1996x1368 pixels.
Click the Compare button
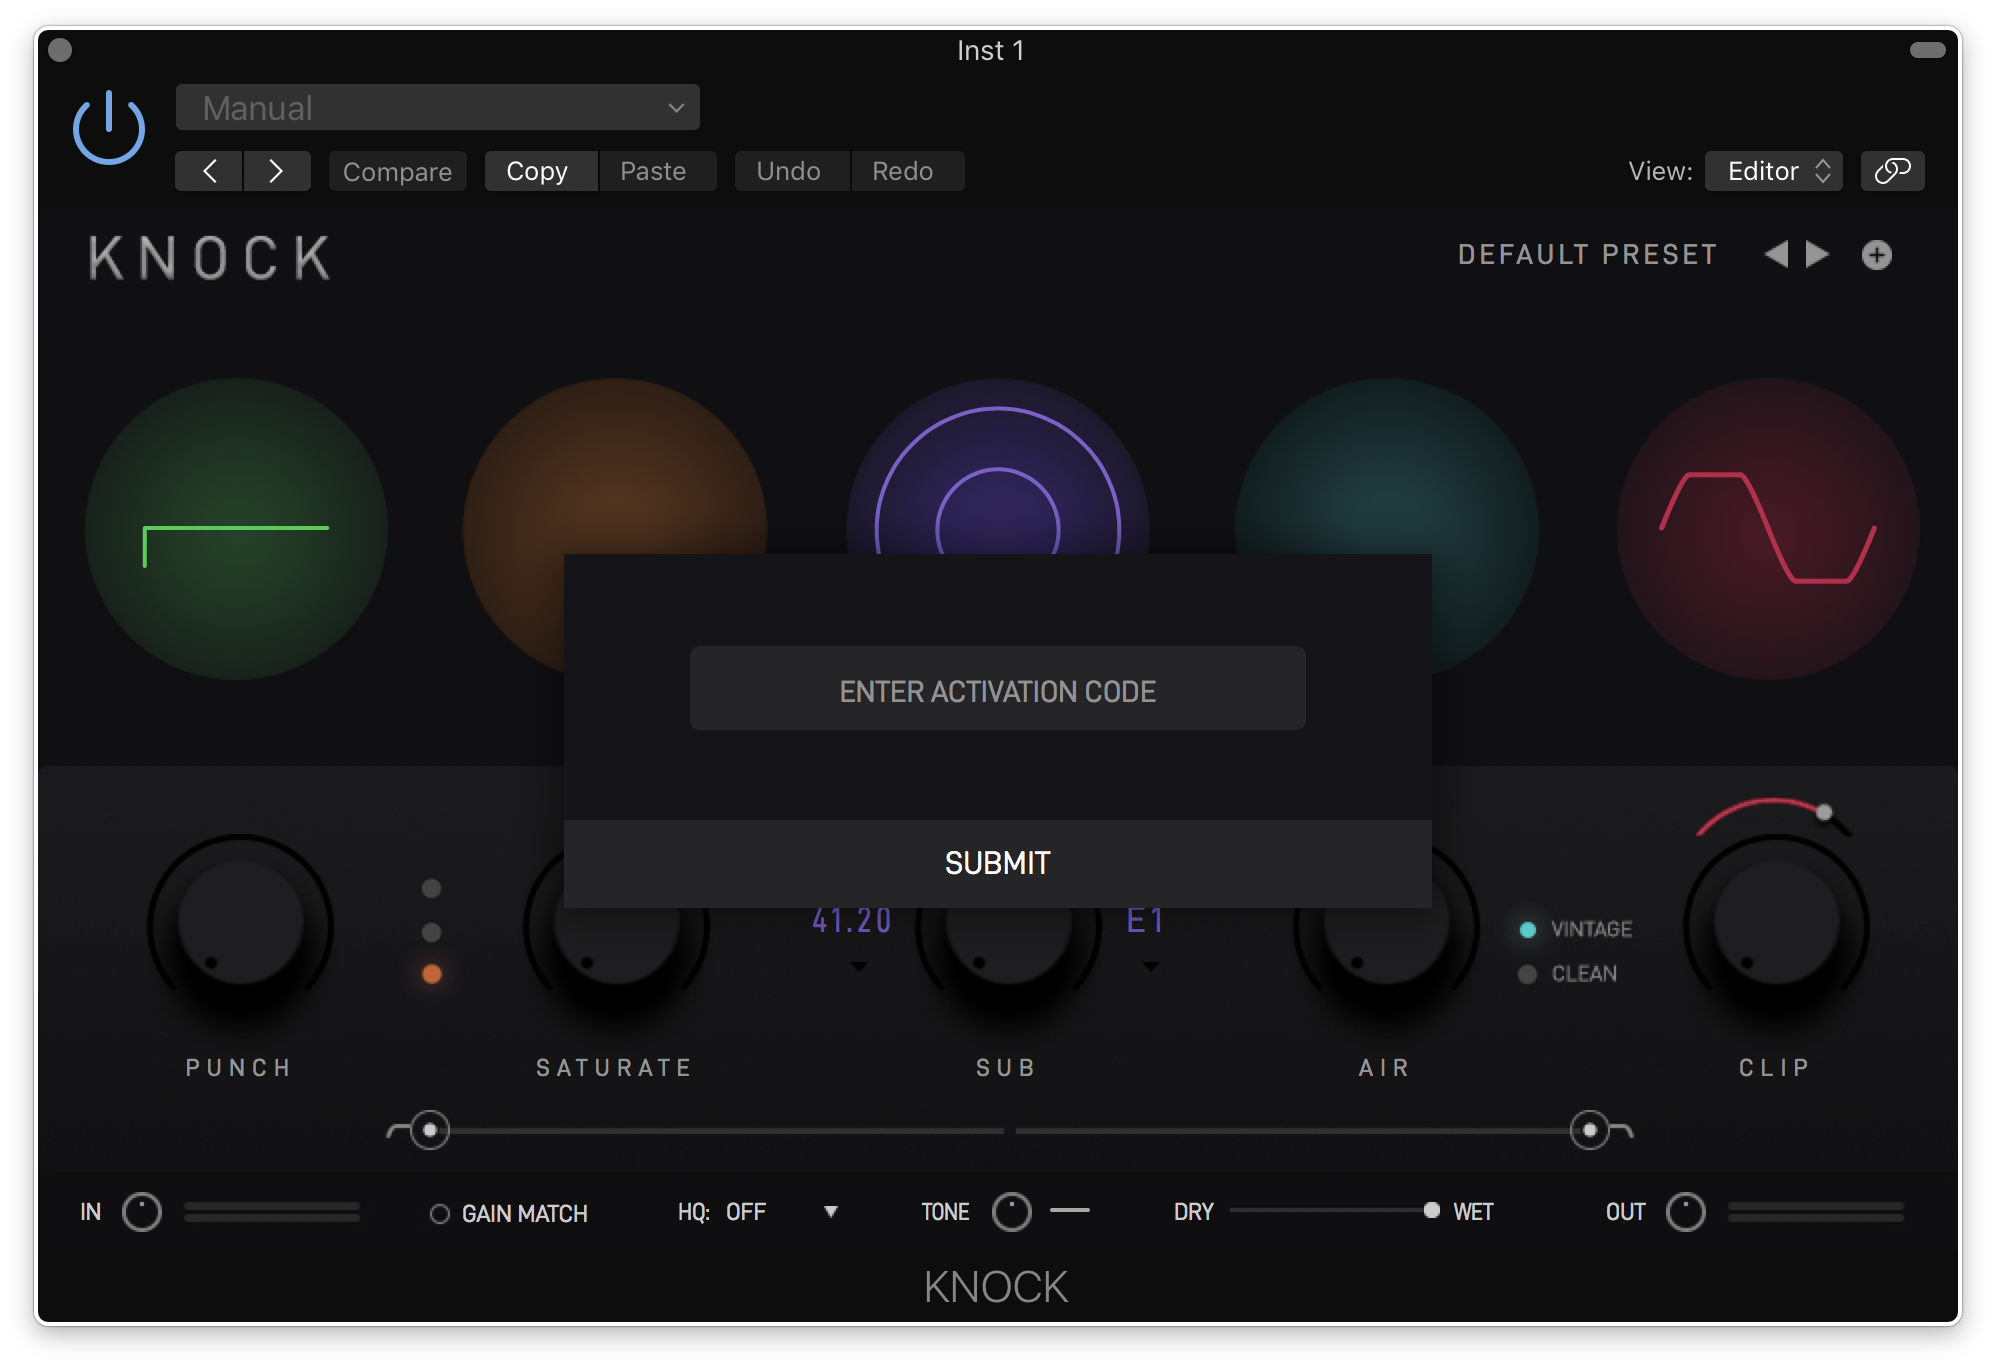397,171
